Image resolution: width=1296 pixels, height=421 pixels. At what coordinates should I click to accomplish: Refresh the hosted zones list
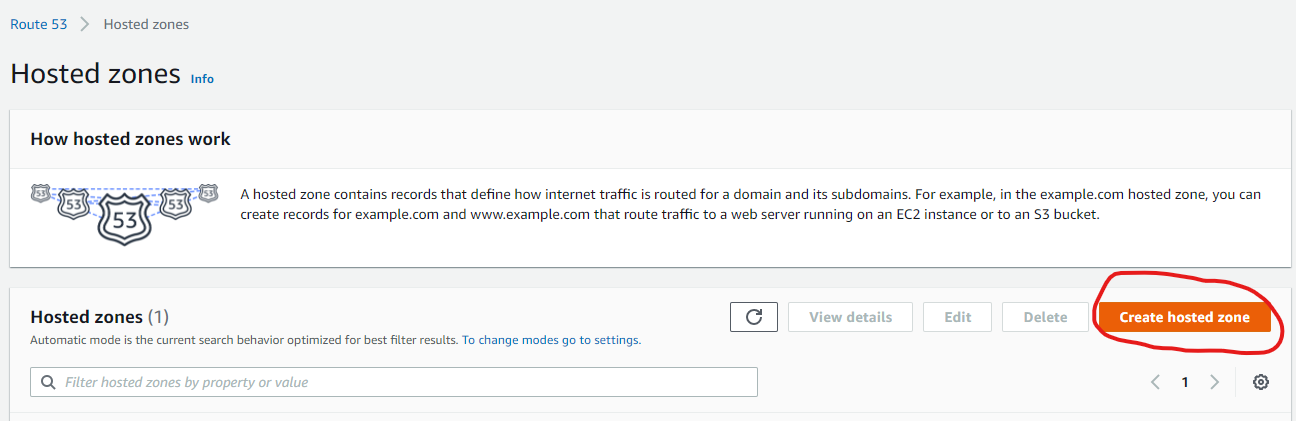755,317
